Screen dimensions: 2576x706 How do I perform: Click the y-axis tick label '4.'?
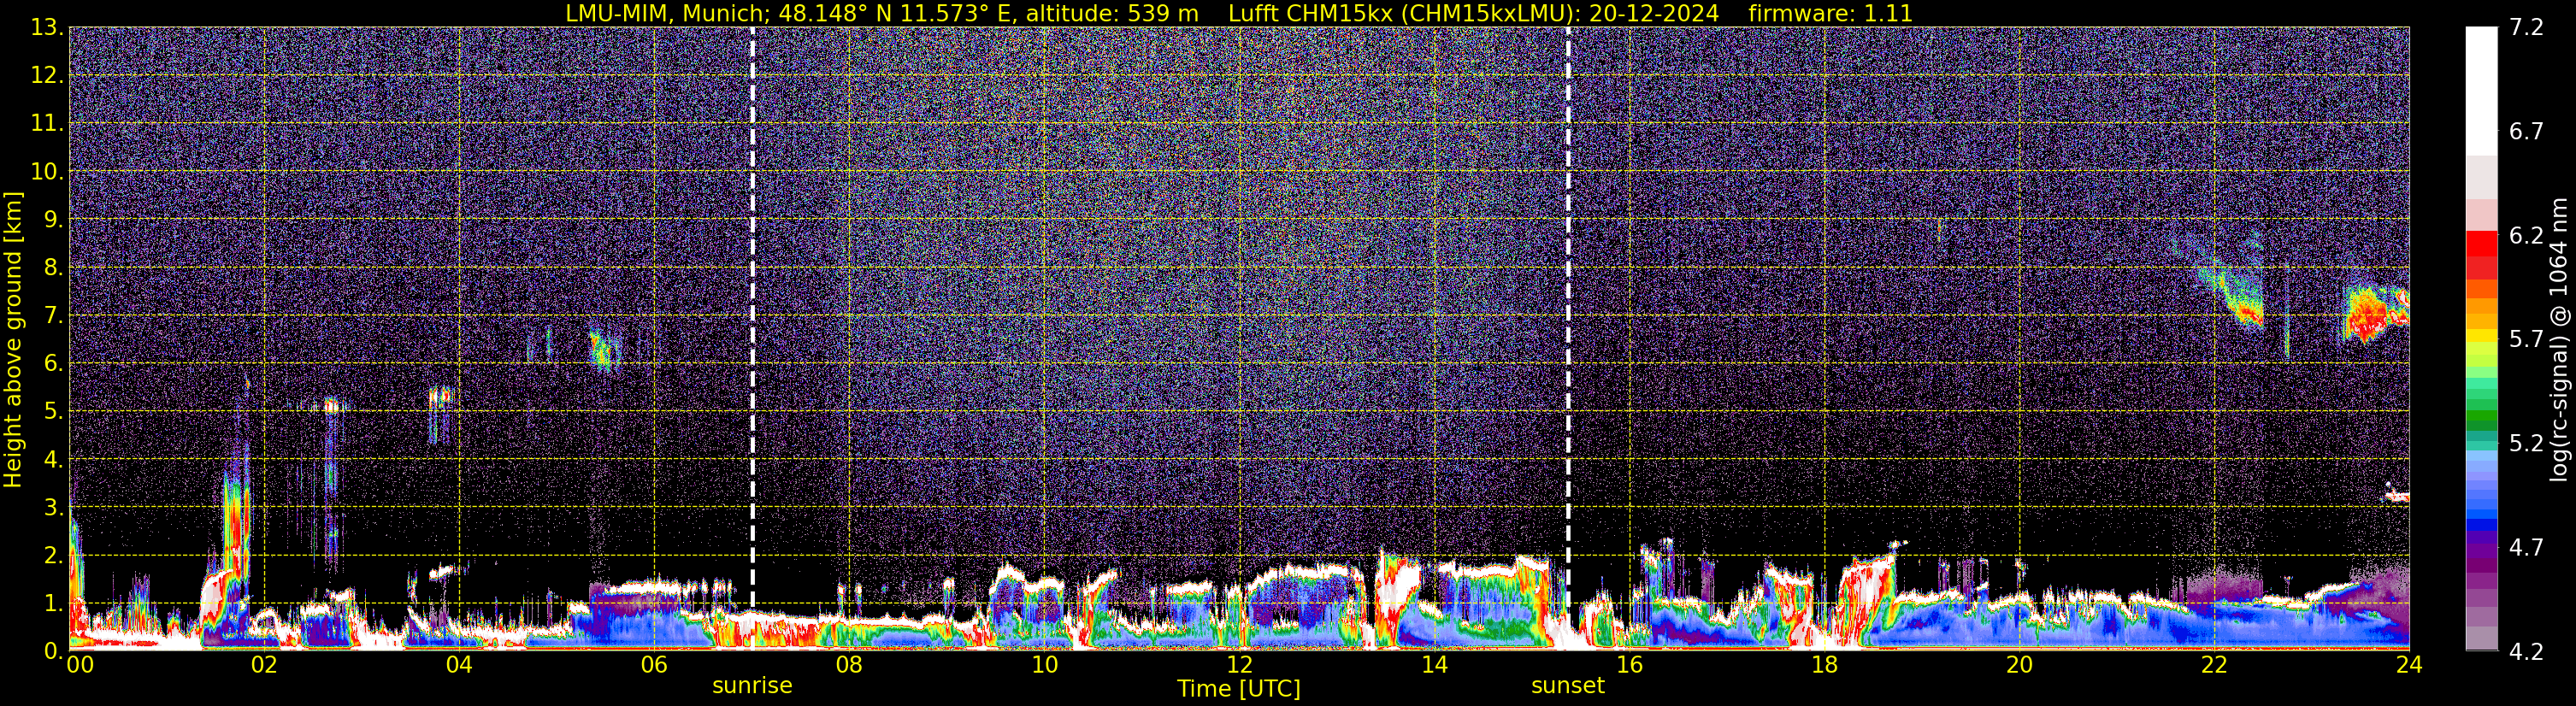point(52,459)
